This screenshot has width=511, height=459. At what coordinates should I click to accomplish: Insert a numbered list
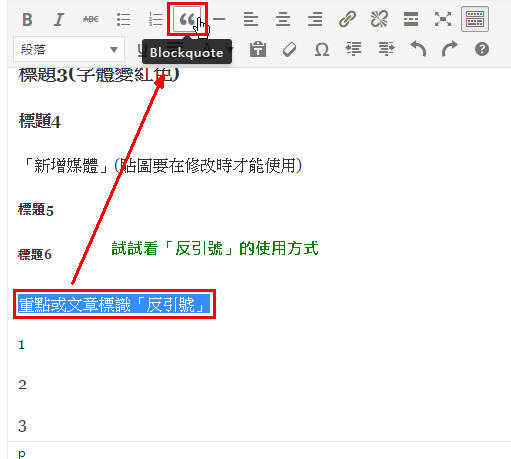tap(155, 19)
